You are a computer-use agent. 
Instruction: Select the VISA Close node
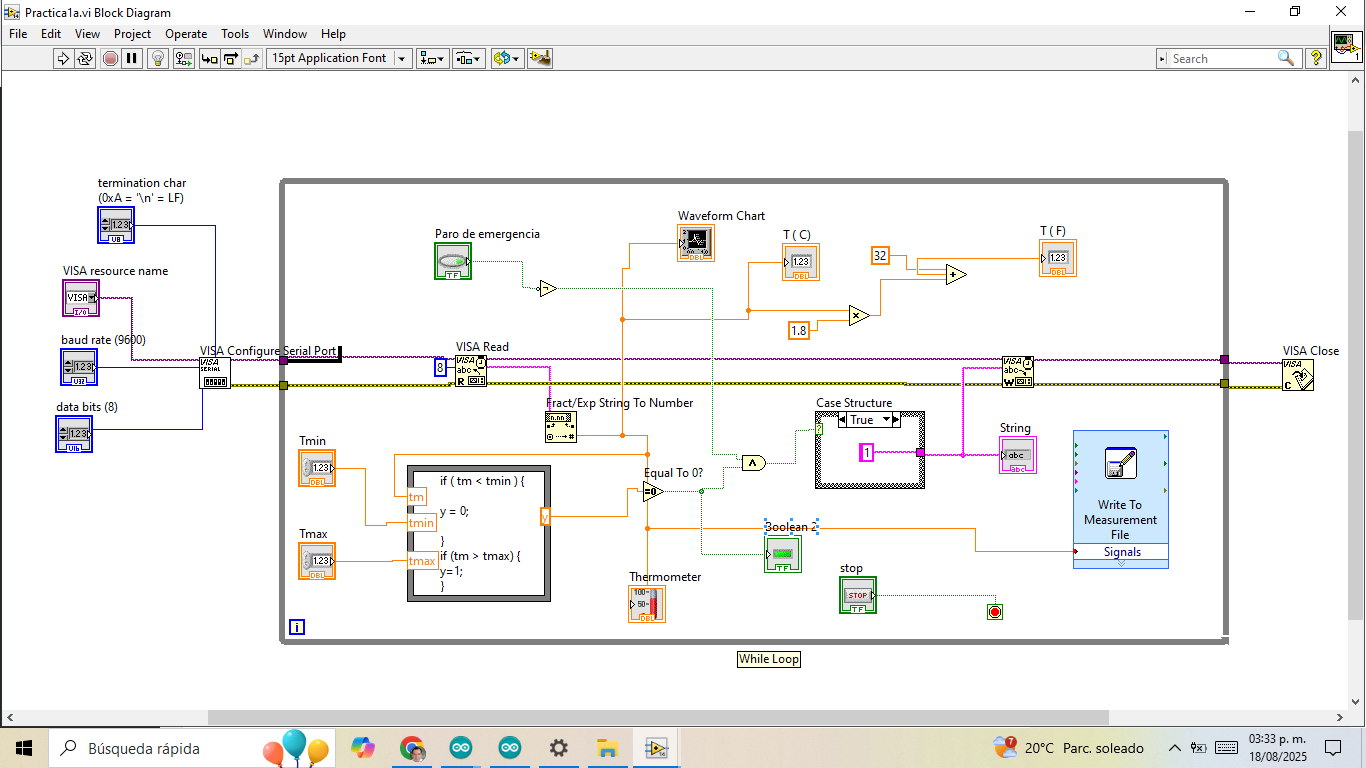coord(1298,375)
